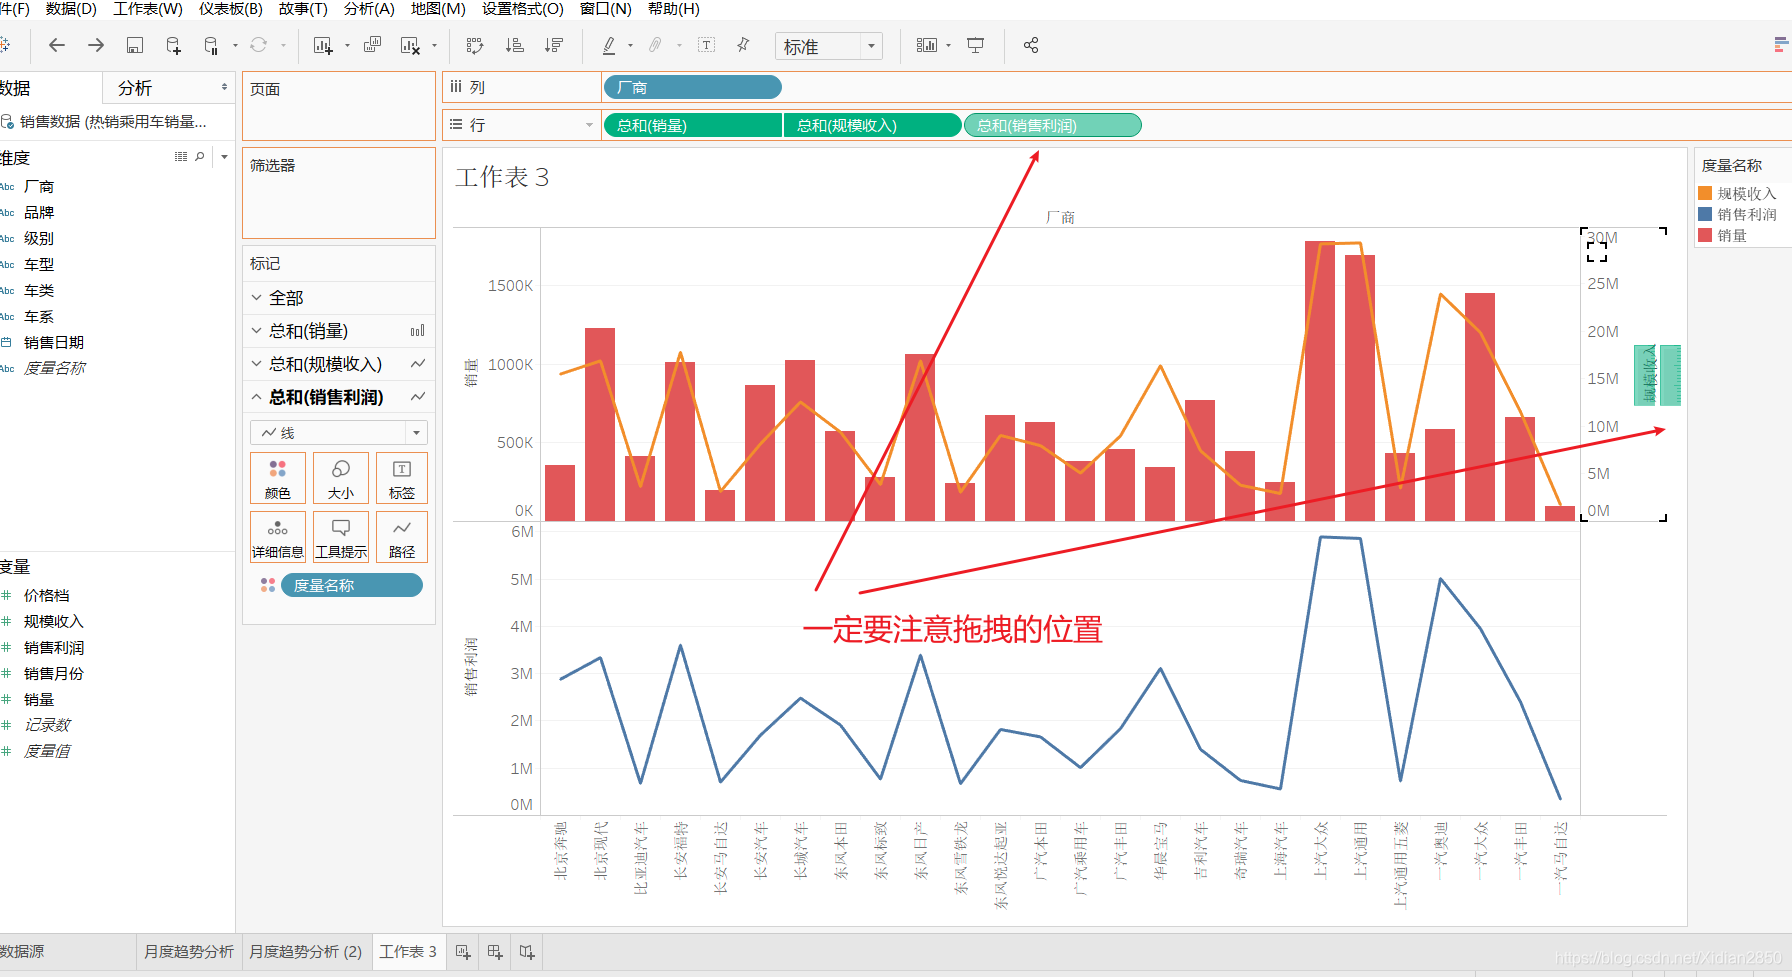1792x977 pixels.
Task: Click the blue 销售利润 legend swatch
Action: pyautogui.click(x=1705, y=214)
